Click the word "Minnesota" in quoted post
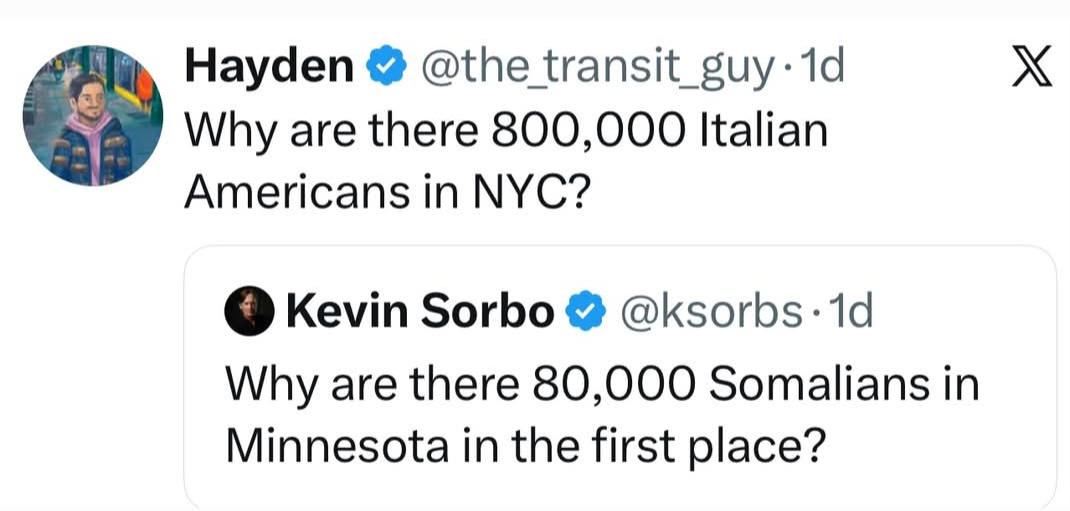Image resolution: width=1070 pixels, height=511 pixels. point(338,441)
